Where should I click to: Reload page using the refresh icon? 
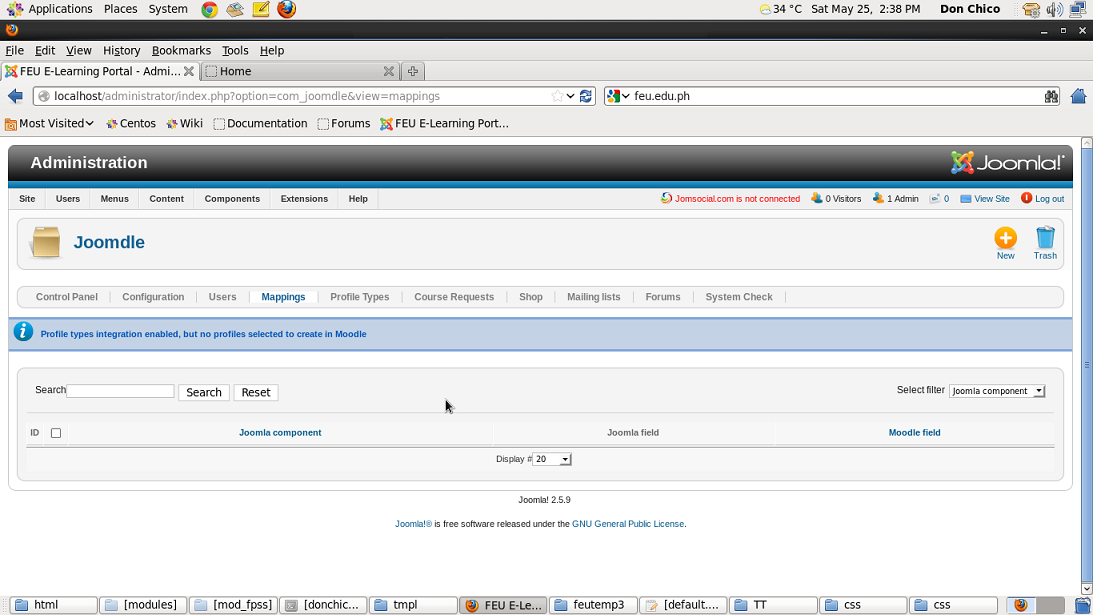pyautogui.click(x=586, y=96)
